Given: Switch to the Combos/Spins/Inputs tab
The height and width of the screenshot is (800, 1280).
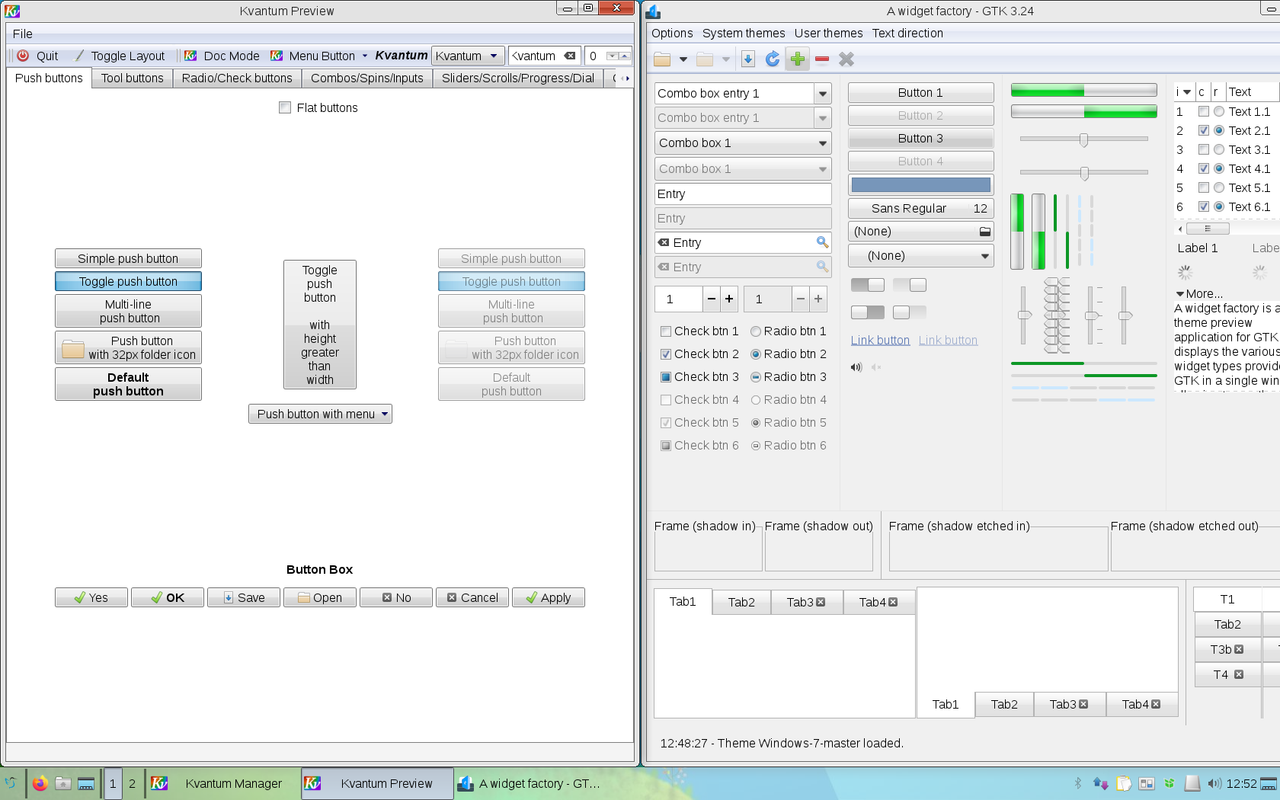Looking at the screenshot, I should tap(367, 78).
